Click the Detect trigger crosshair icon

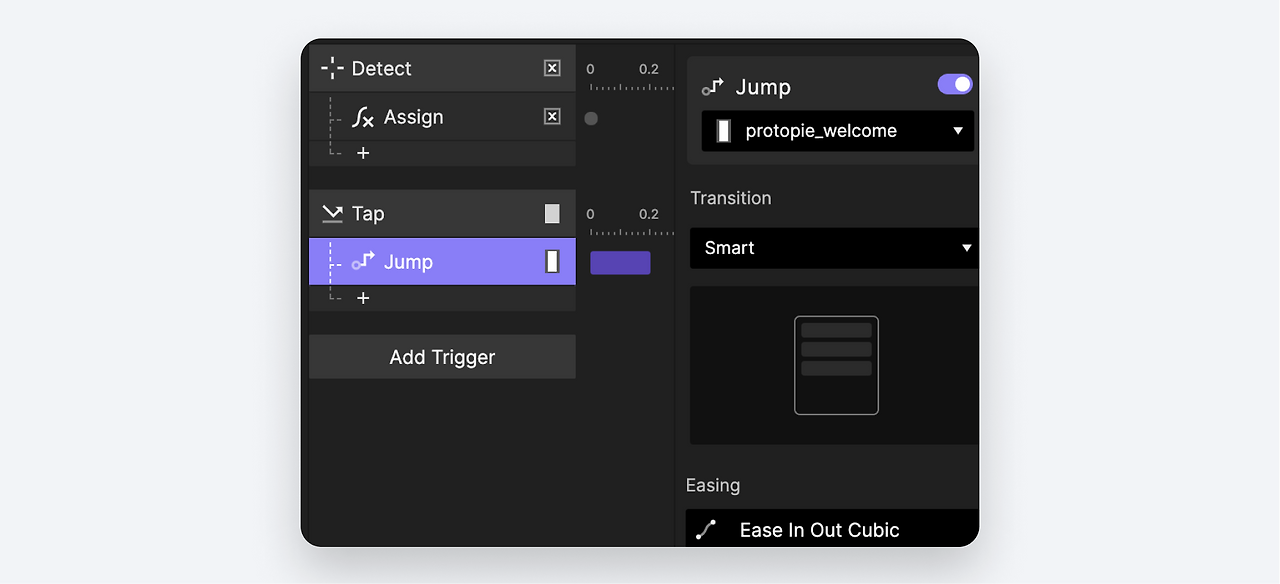pyautogui.click(x=332, y=68)
